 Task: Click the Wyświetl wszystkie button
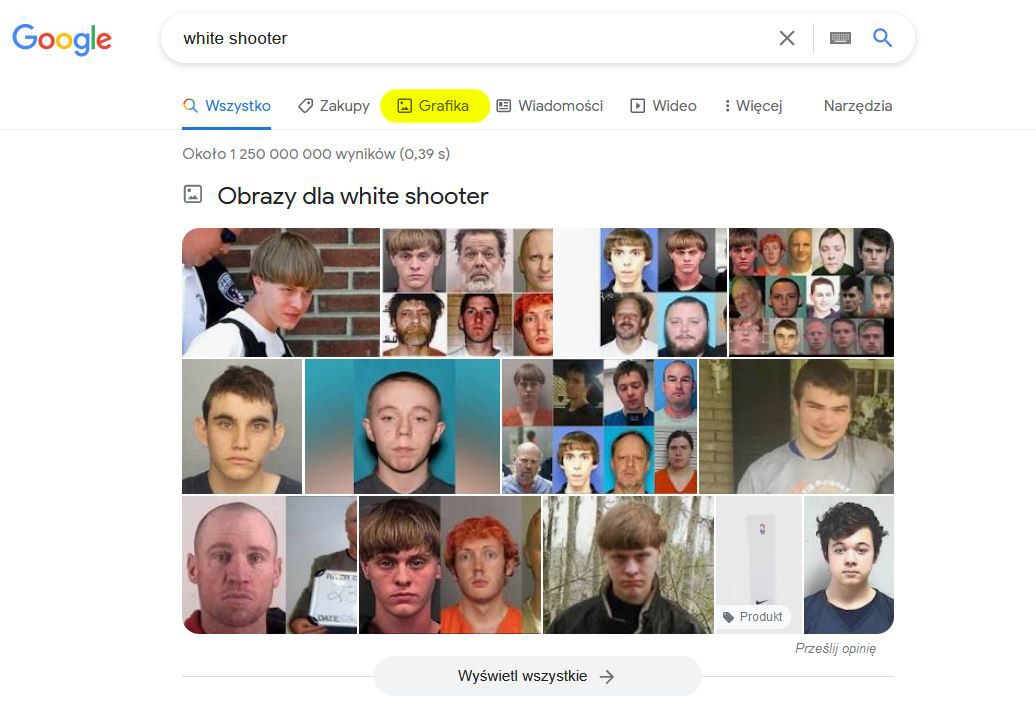coord(537,676)
